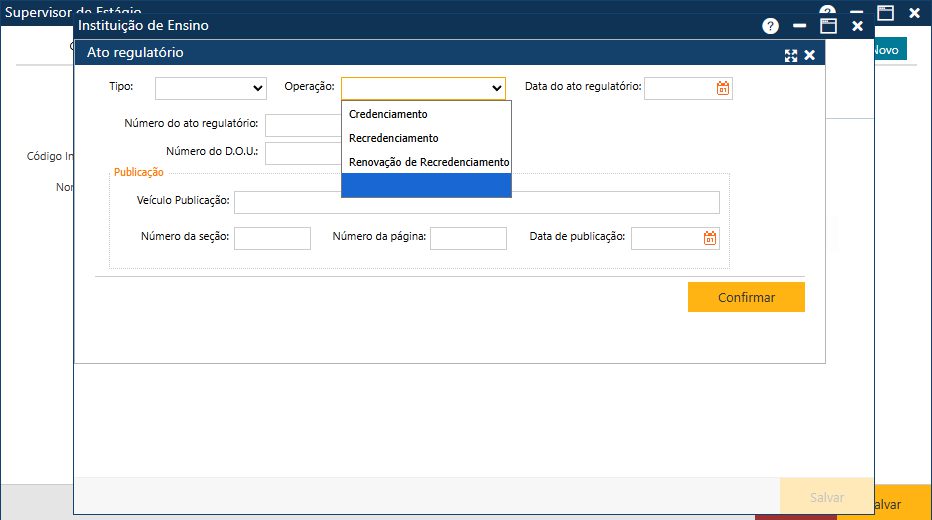Focus the Número do D.O.U. field
Image resolution: width=932 pixels, height=520 pixels.
point(303,153)
